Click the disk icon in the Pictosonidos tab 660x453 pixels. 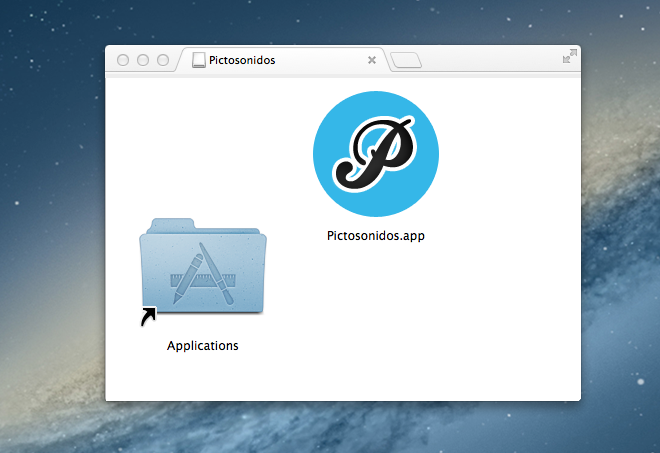click(199, 60)
